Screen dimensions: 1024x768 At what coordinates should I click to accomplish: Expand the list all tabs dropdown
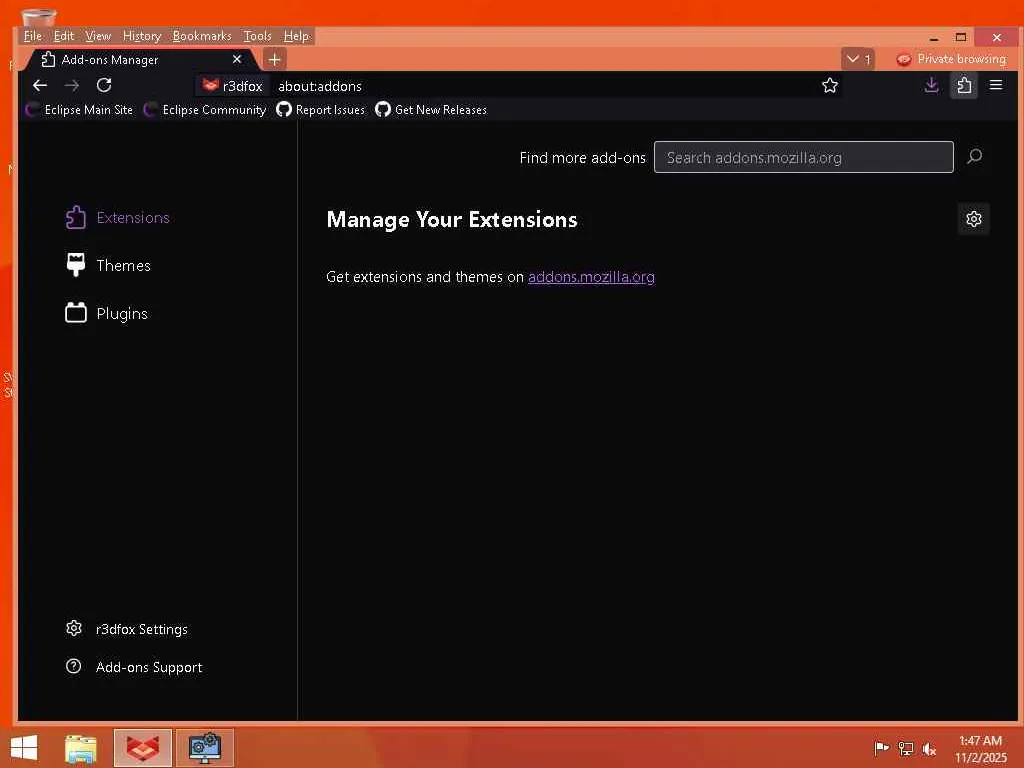coord(858,59)
